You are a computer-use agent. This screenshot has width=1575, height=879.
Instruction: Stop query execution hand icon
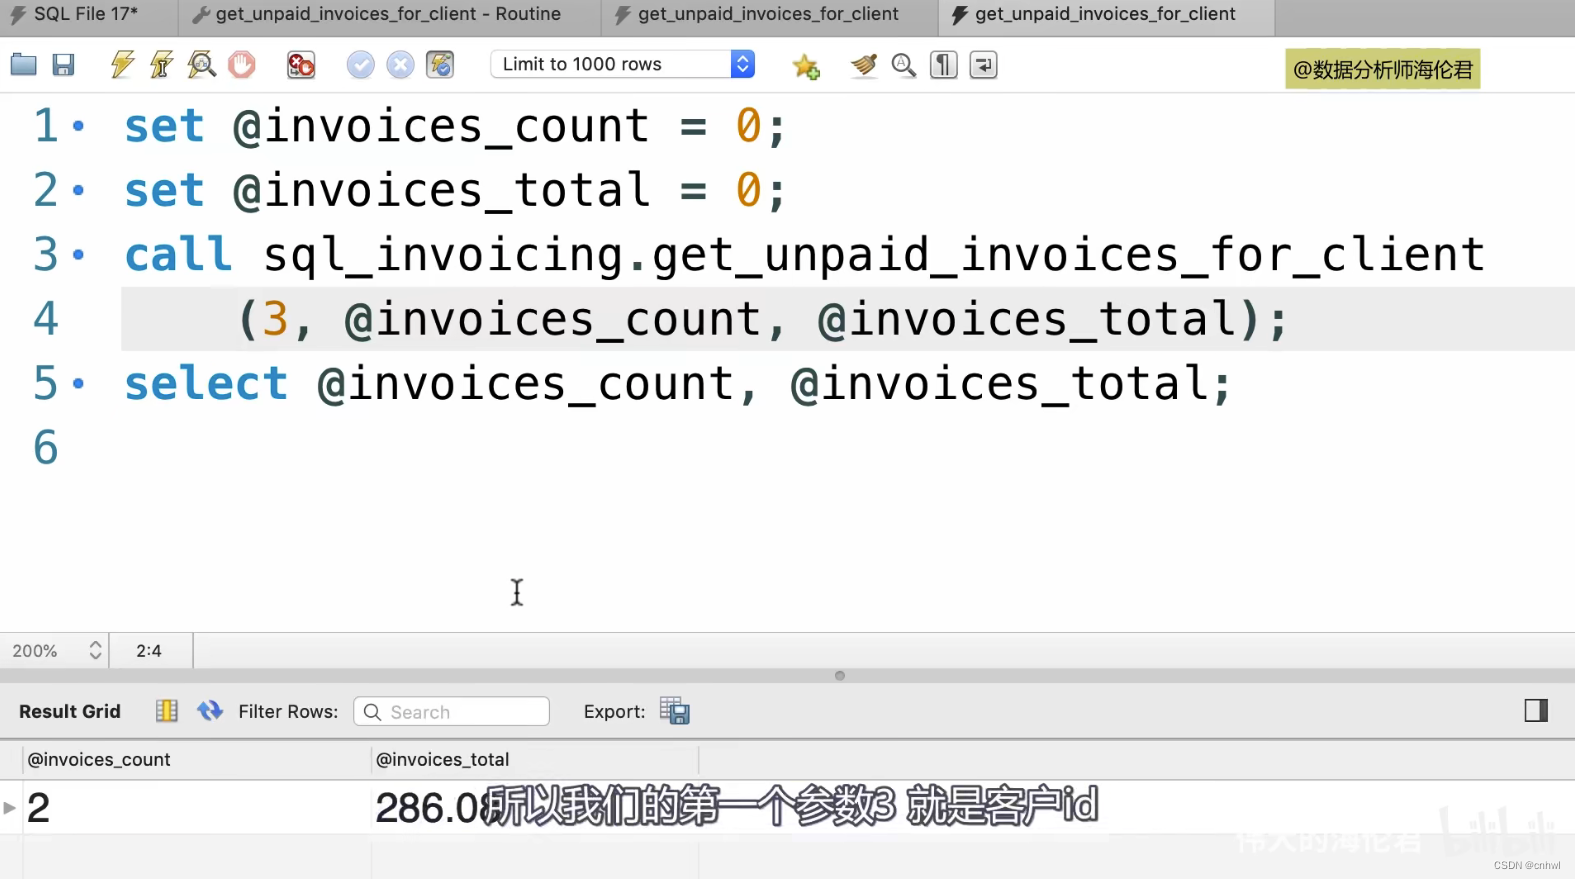click(x=241, y=65)
